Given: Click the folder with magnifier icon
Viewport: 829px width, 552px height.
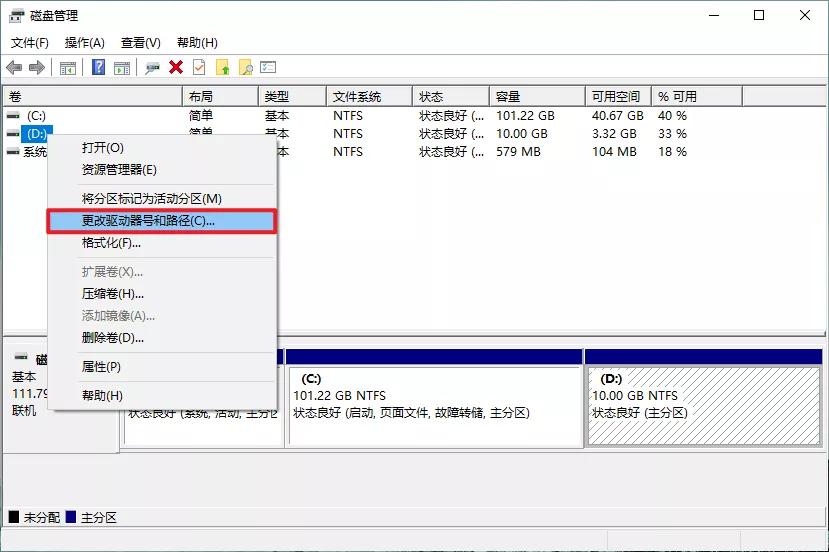Looking at the screenshot, I should (x=245, y=67).
